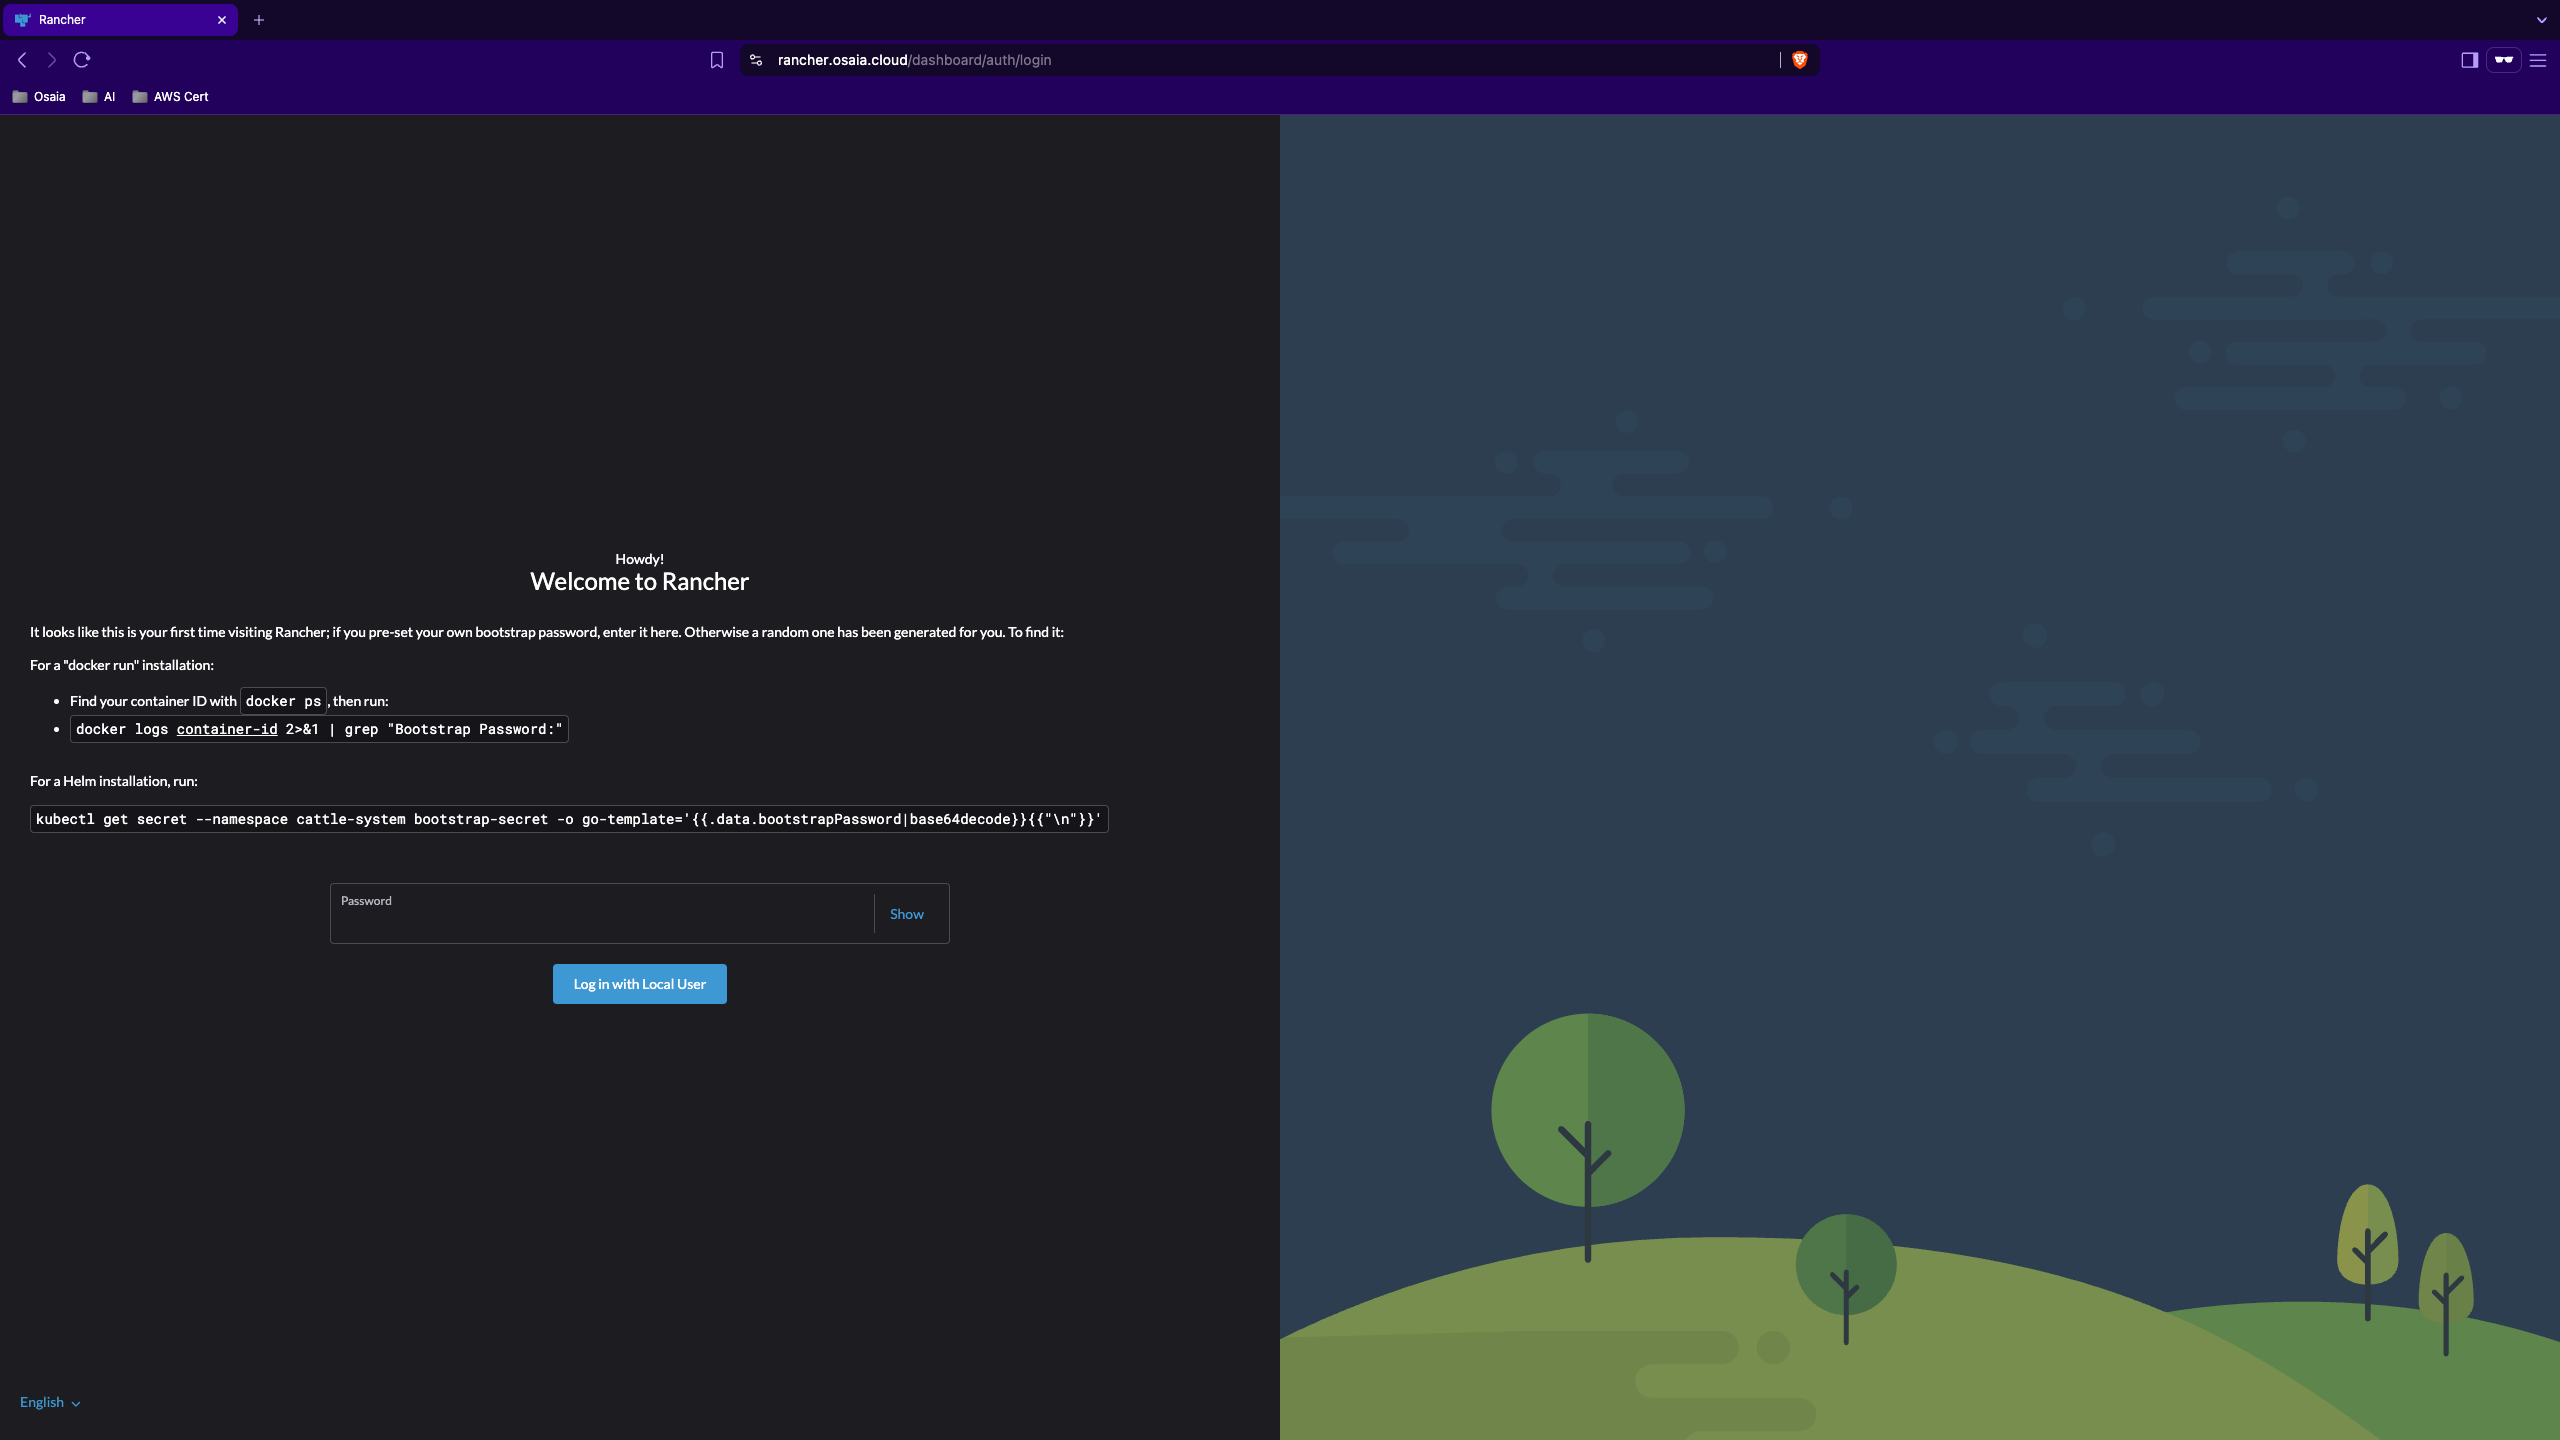This screenshot has height=1440, width=2560.
Task: Open the English language dropdown
Action: [x=50, y=1402]
